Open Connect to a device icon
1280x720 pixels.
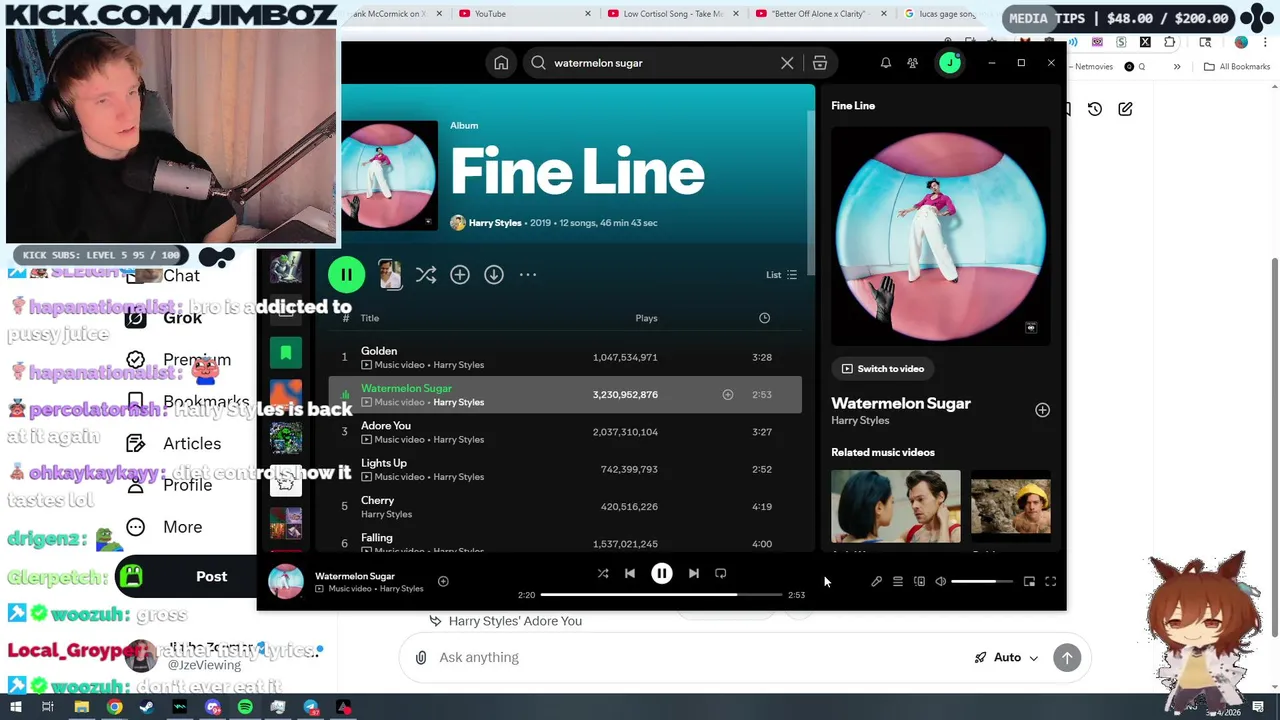(x=919, y=582)
